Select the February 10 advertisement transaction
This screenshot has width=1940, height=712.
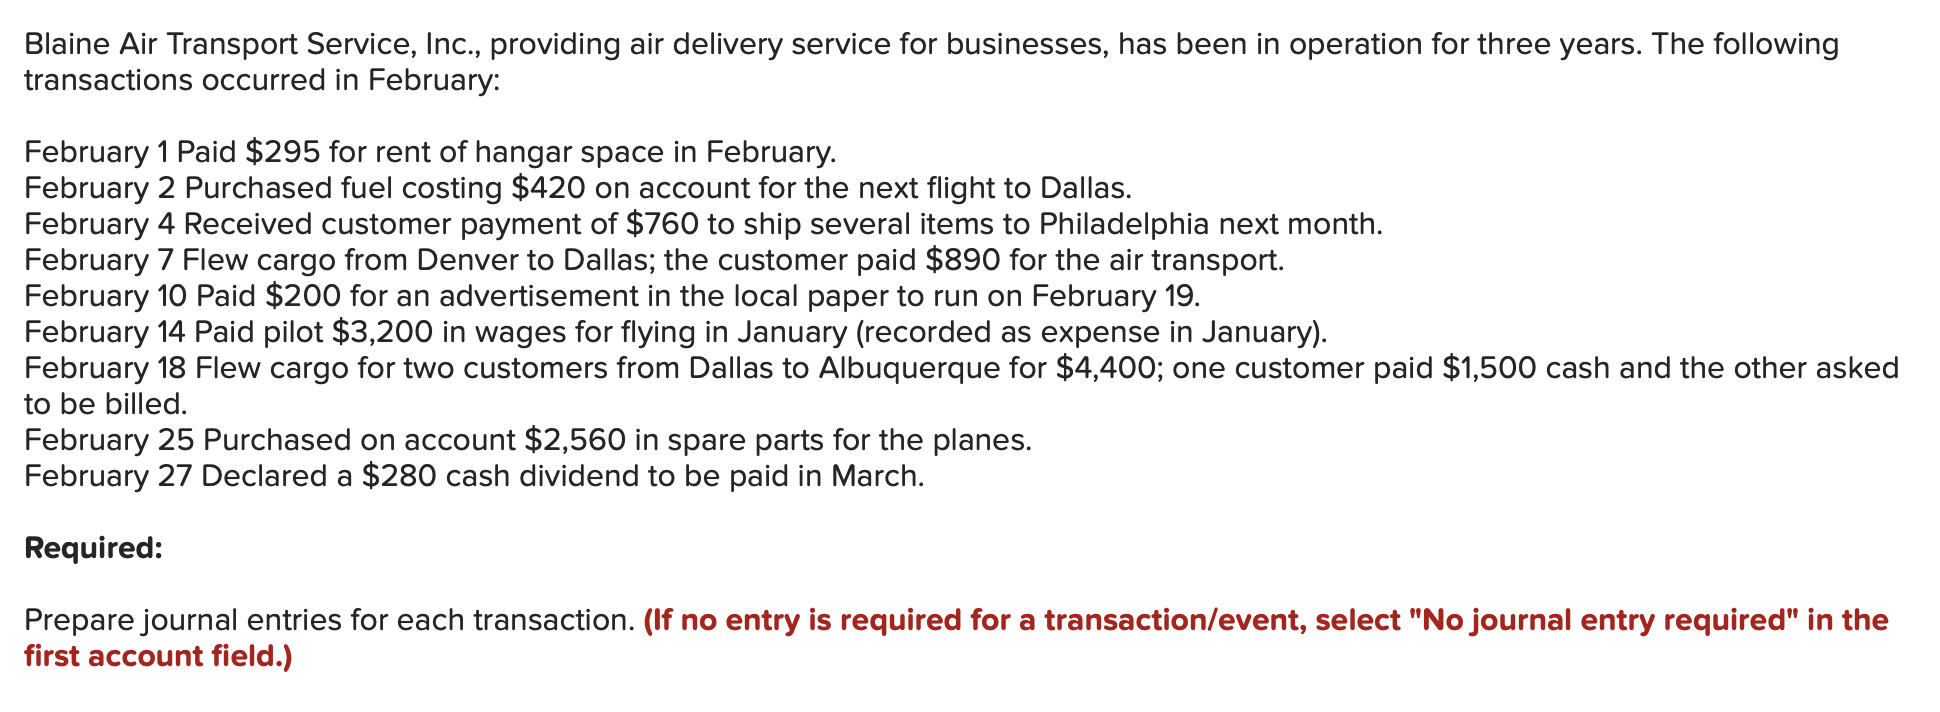tap(612, 296)
